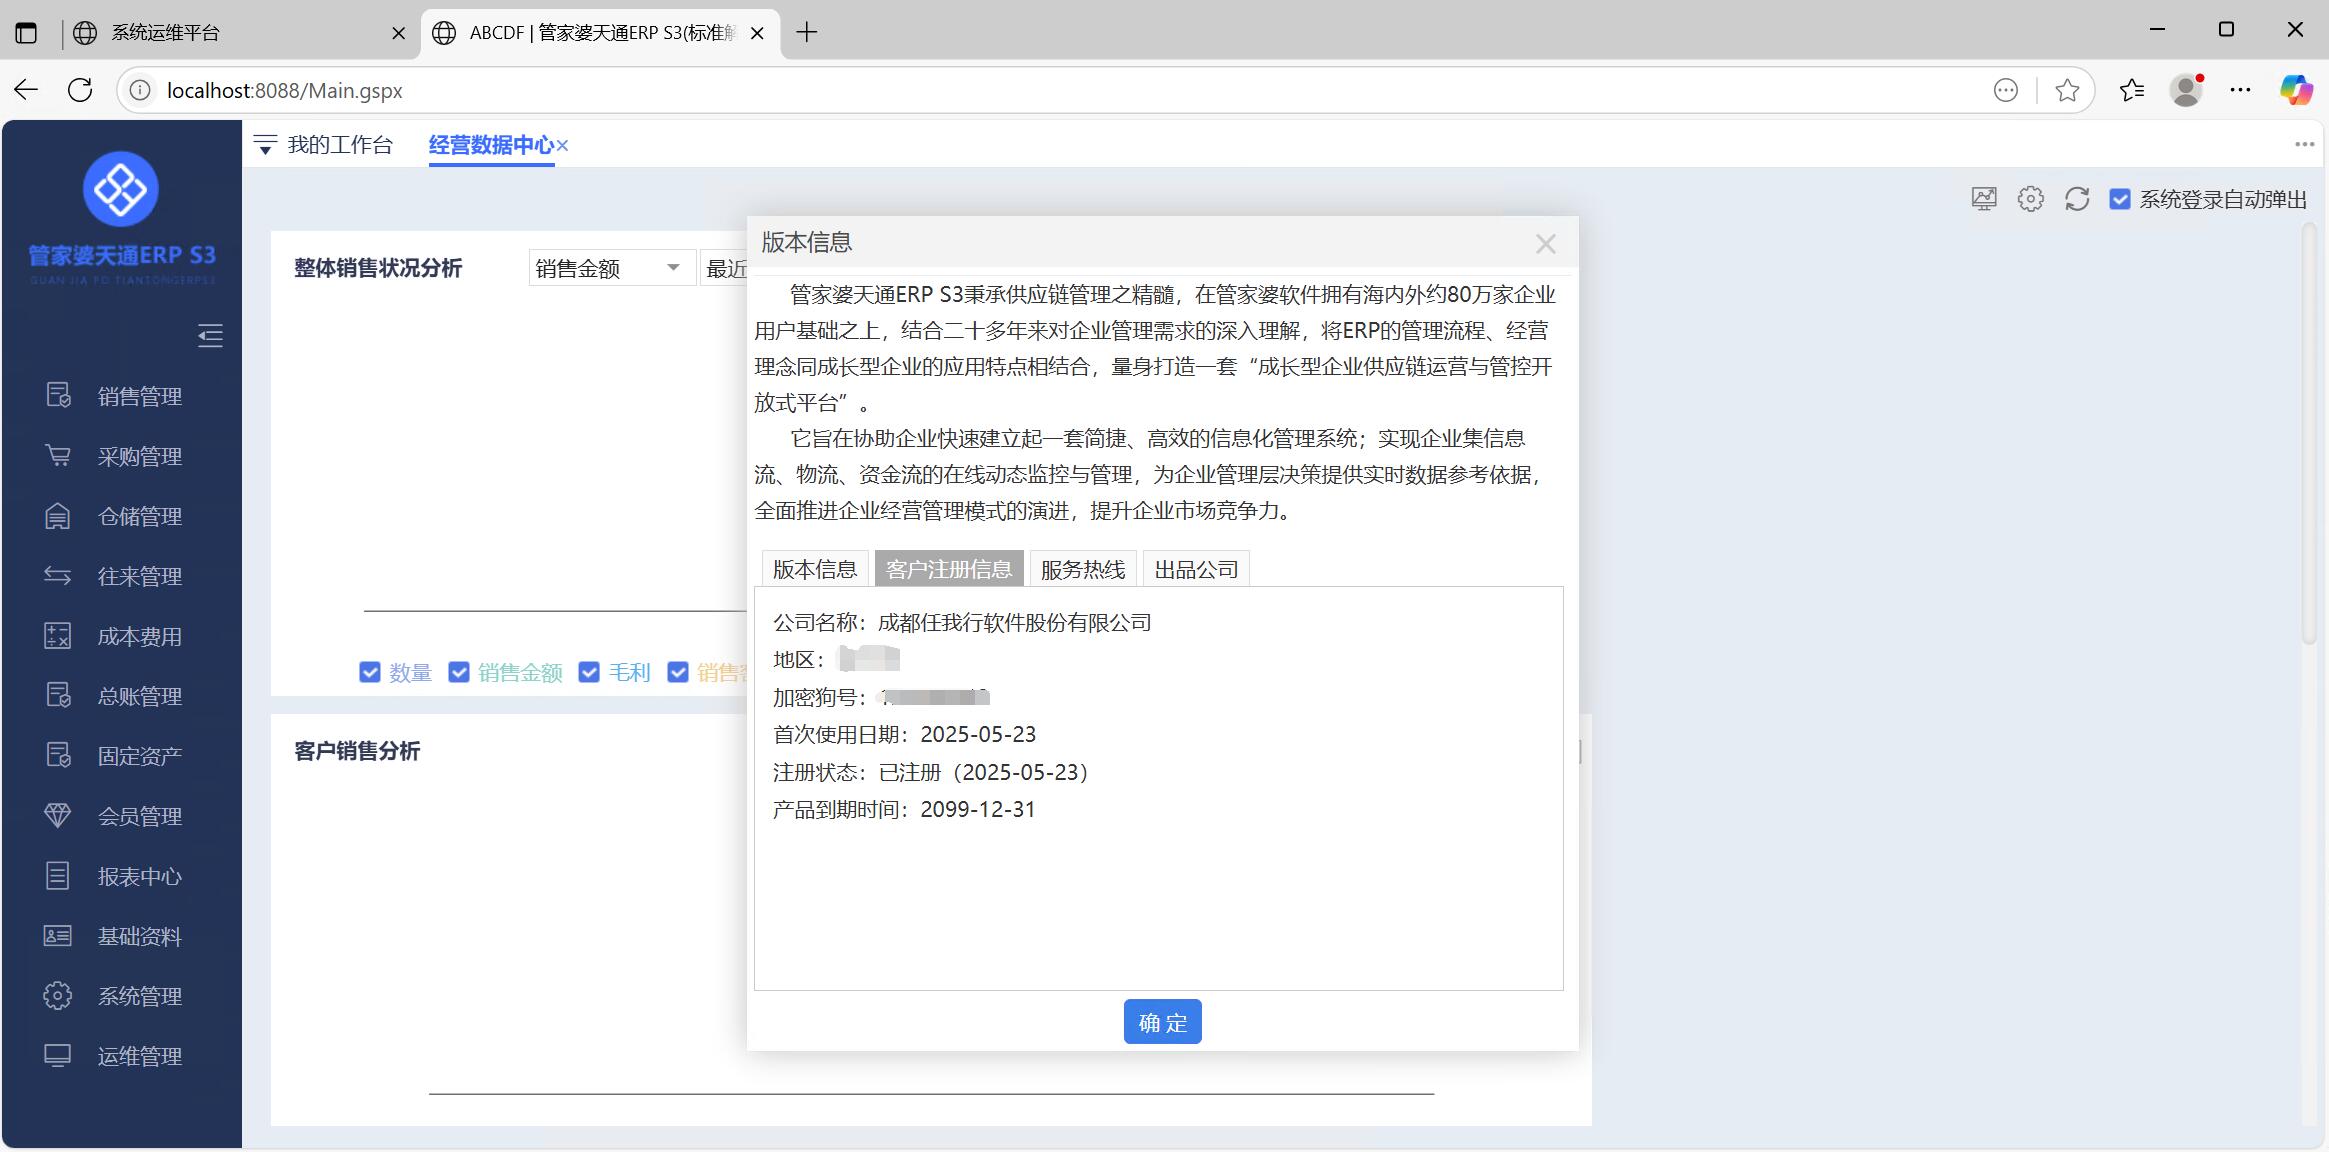This screenshot has height=1152, width=2329.
Task: Click the 产品到期时间 2099-12-31 line
Action: point(904,810)
